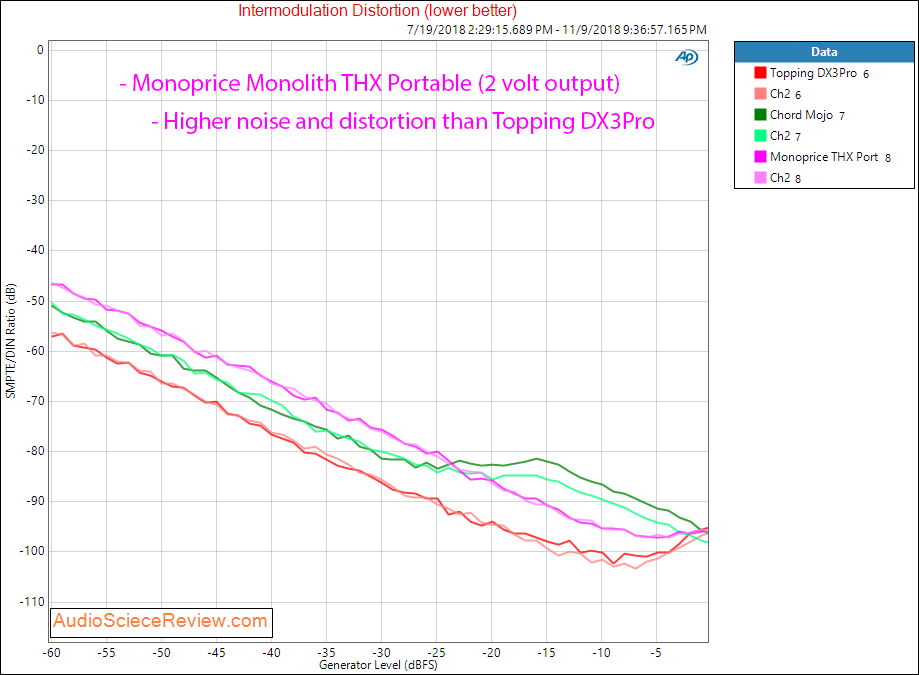Click the -5 tick on the x-axis
This screenshot has width=919, height=675.
coord(656,653)
